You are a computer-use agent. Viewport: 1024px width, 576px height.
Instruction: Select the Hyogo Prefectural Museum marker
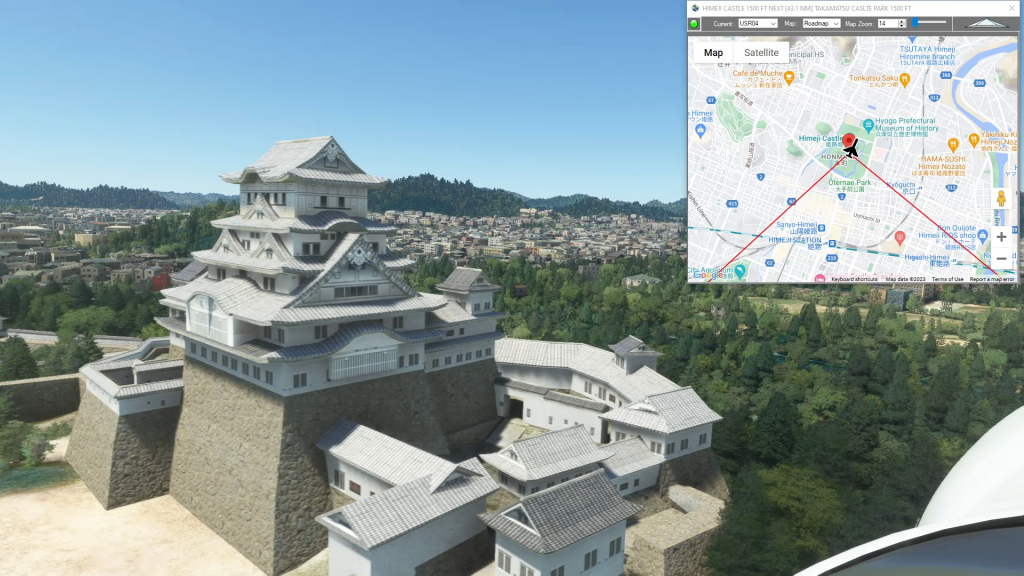[868, 123]
